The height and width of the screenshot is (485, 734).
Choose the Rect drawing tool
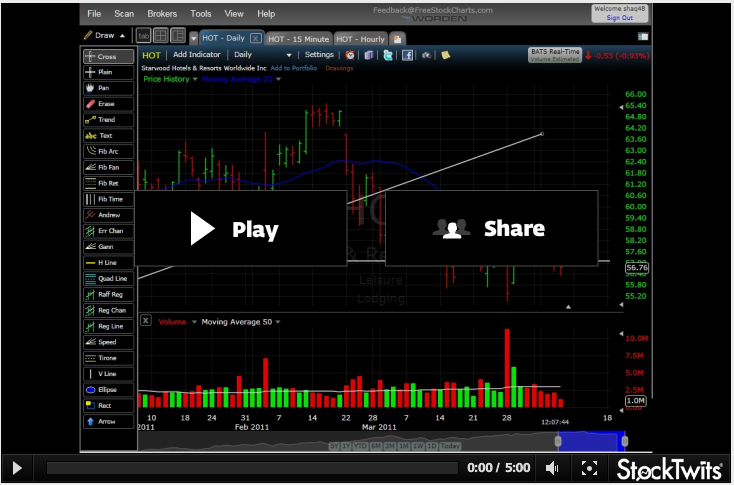[x=109, y=406]
